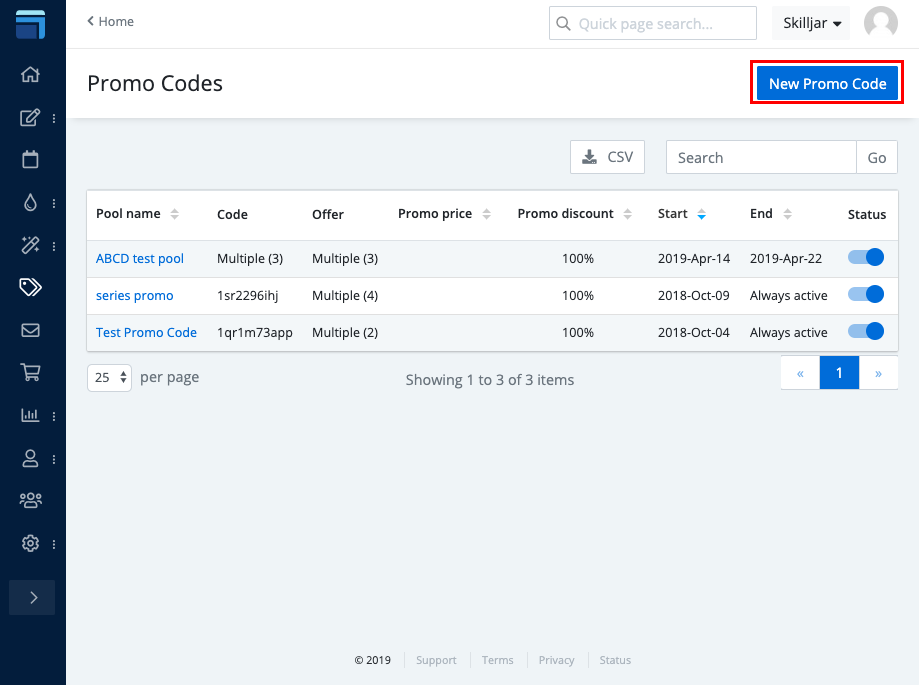This screenshot has height=685, width=919.
Task: Click the home icon in sidebar
Action: (x=30, y=74)
